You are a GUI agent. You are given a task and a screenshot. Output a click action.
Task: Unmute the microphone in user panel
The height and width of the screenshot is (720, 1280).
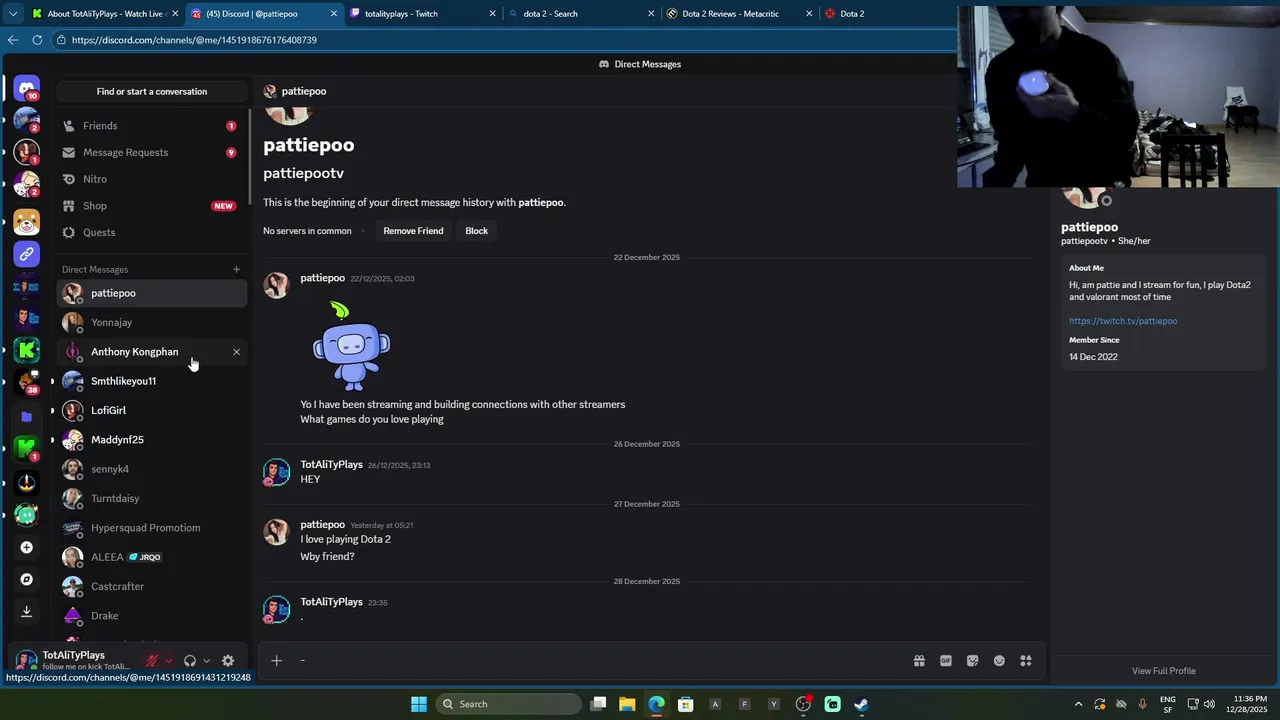(152, 660)
